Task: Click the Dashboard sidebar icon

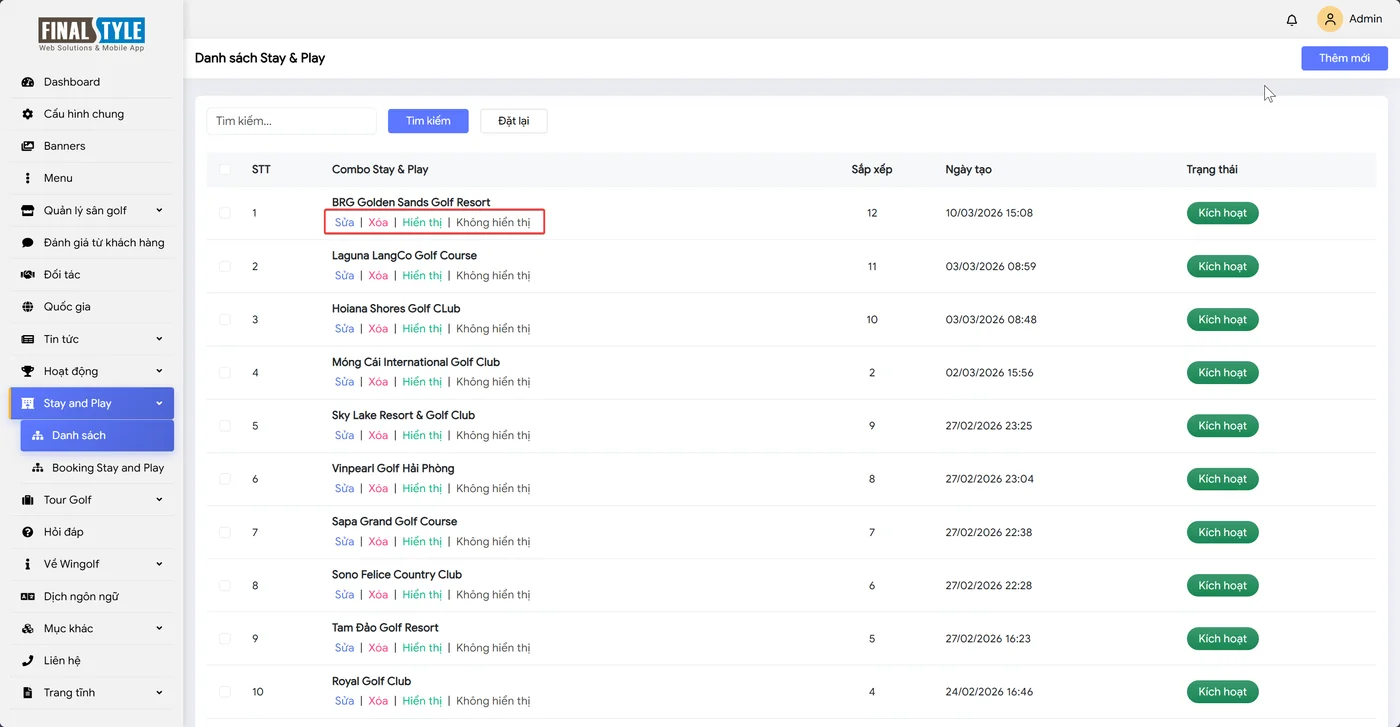Action: click(x=28, y=82)
